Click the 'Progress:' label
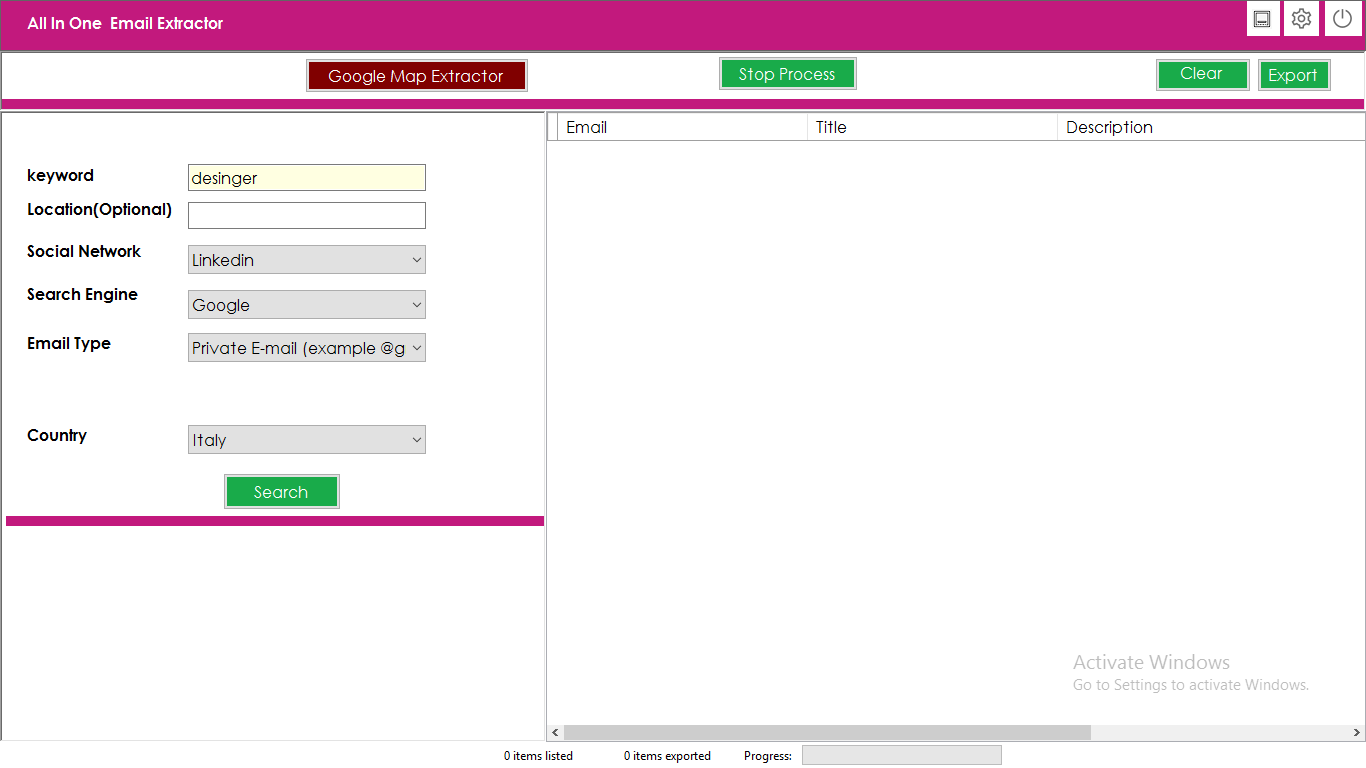This screenshot has width=1366, height=768. tap(768, 756)
